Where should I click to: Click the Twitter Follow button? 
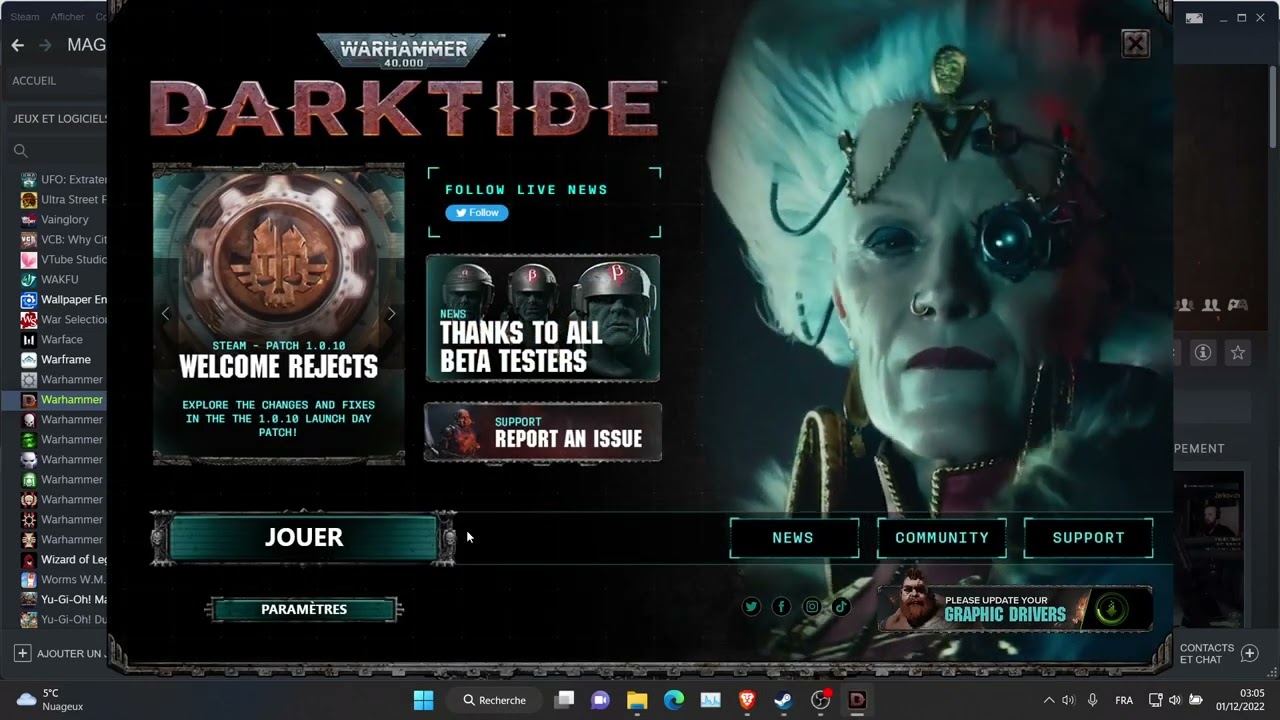click(x=477, y=213)
